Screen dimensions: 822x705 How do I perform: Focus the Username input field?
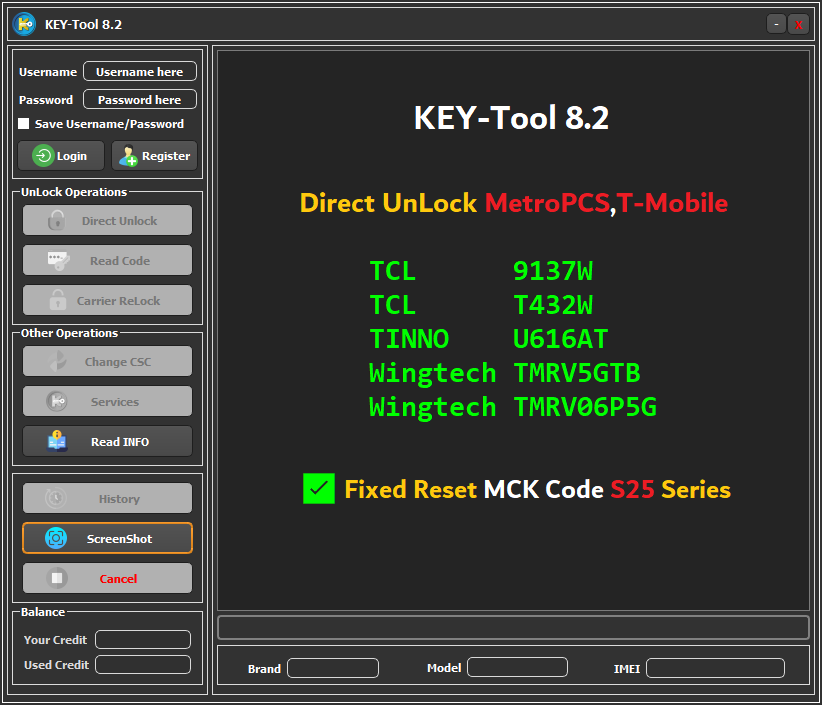tap(140, 71)
